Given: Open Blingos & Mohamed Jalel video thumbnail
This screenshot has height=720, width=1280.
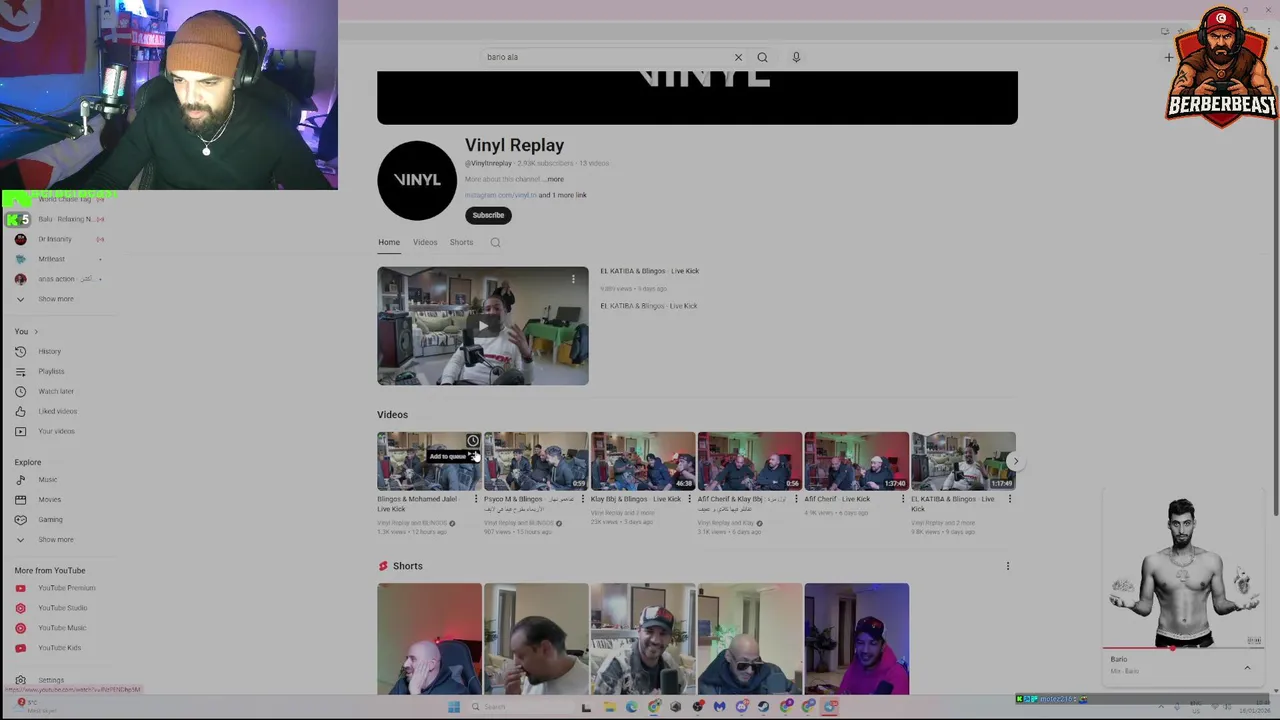Looking at the screenshot, I should 429,461.
